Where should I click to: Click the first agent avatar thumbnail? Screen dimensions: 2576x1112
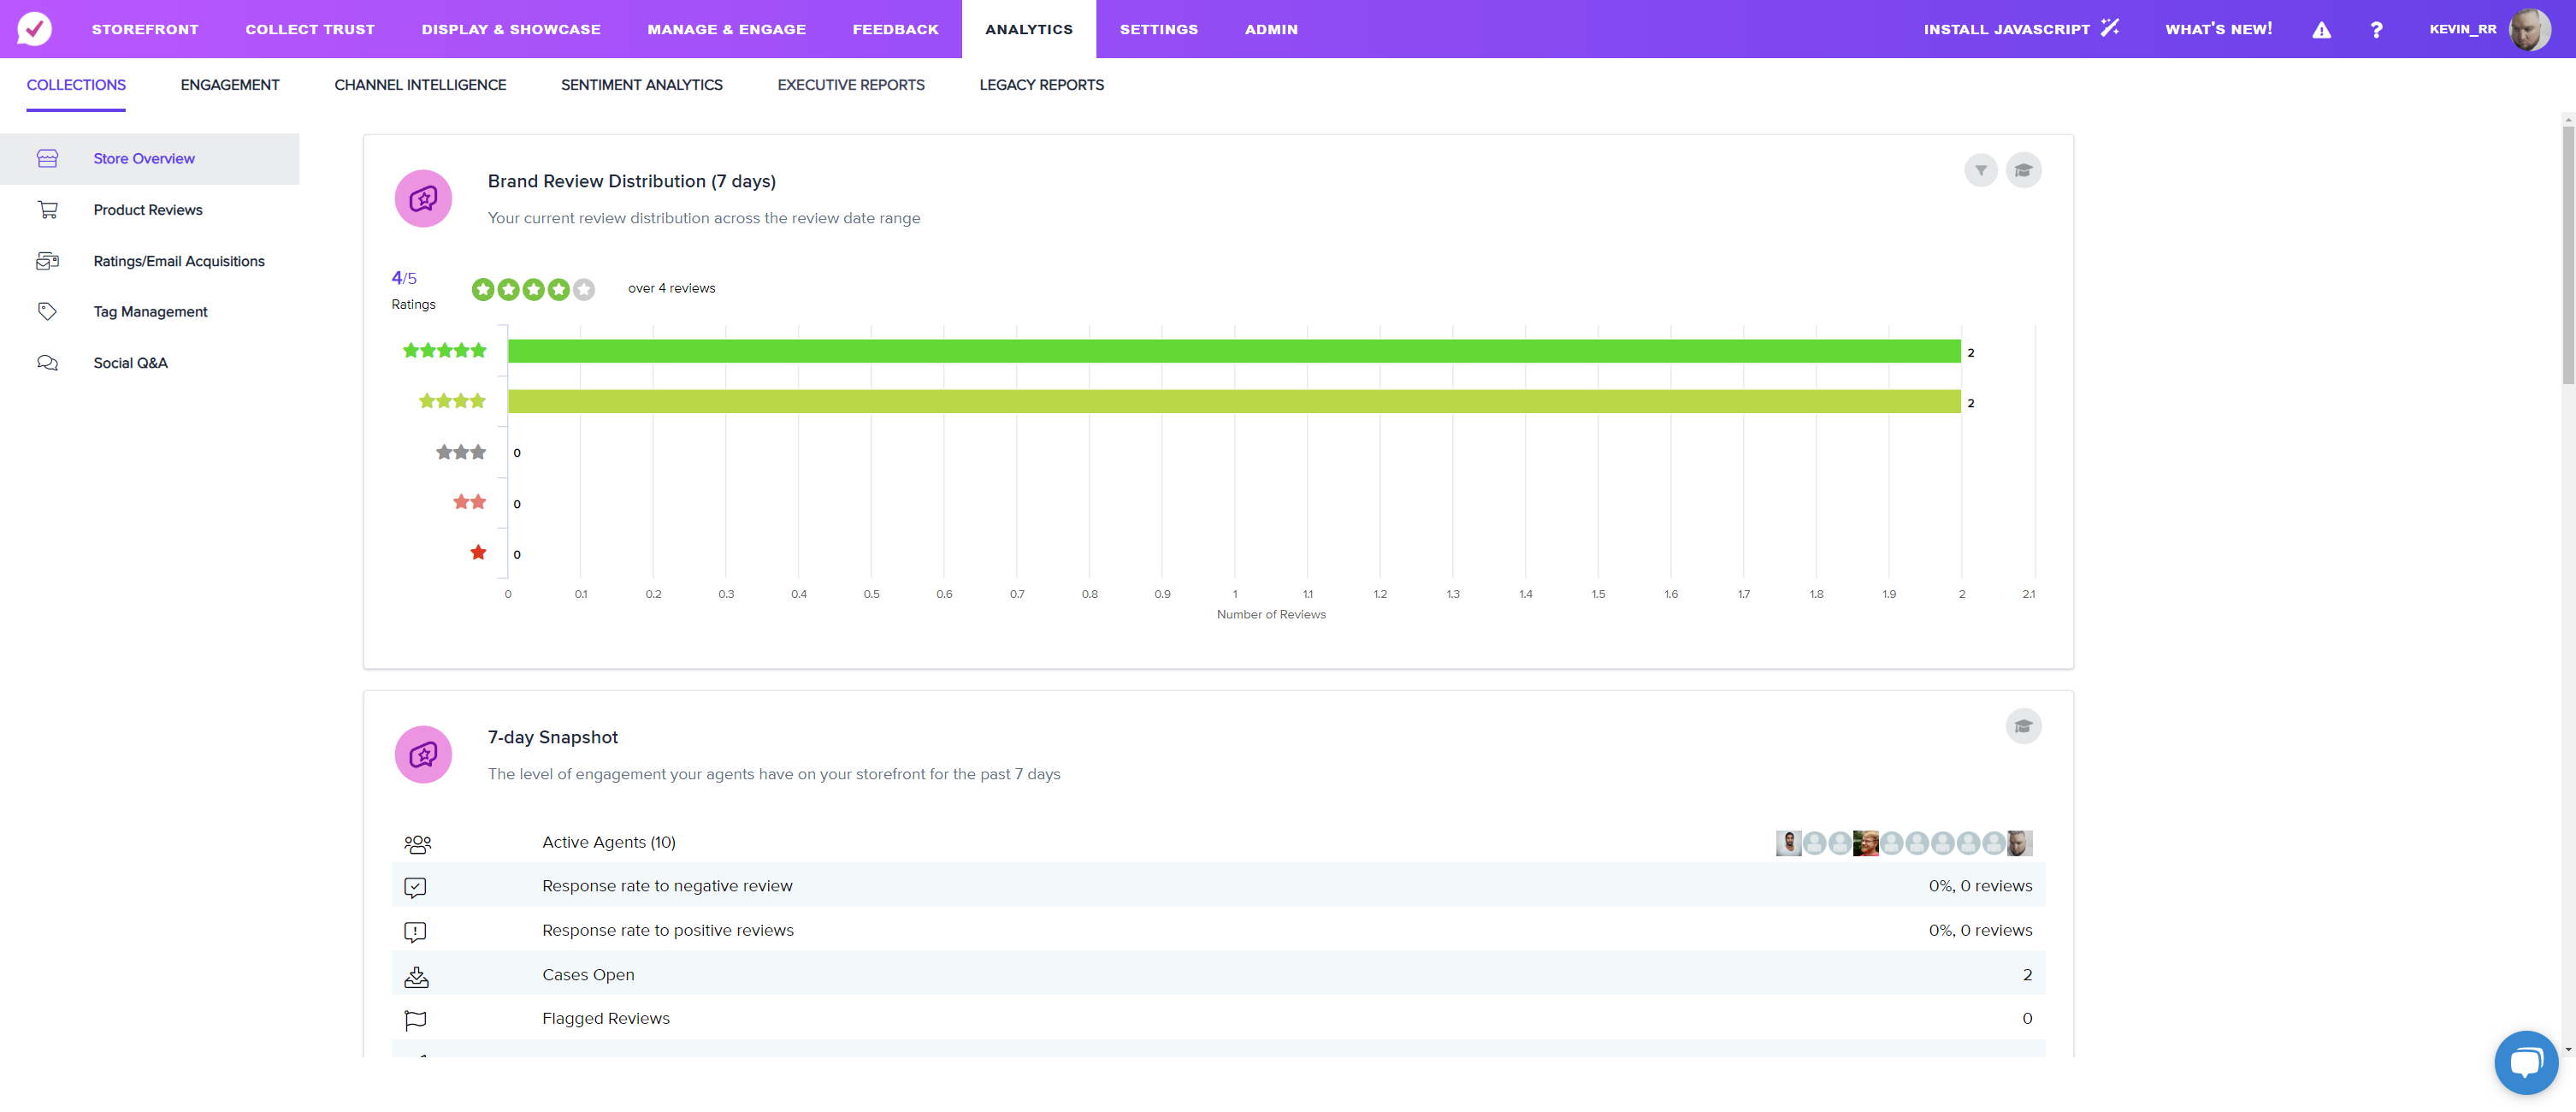click(x=1788, y=843)
